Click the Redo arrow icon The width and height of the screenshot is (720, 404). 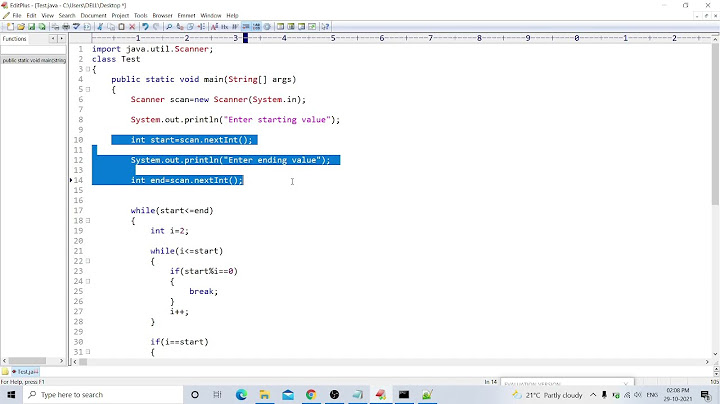[x=156, y=27]
